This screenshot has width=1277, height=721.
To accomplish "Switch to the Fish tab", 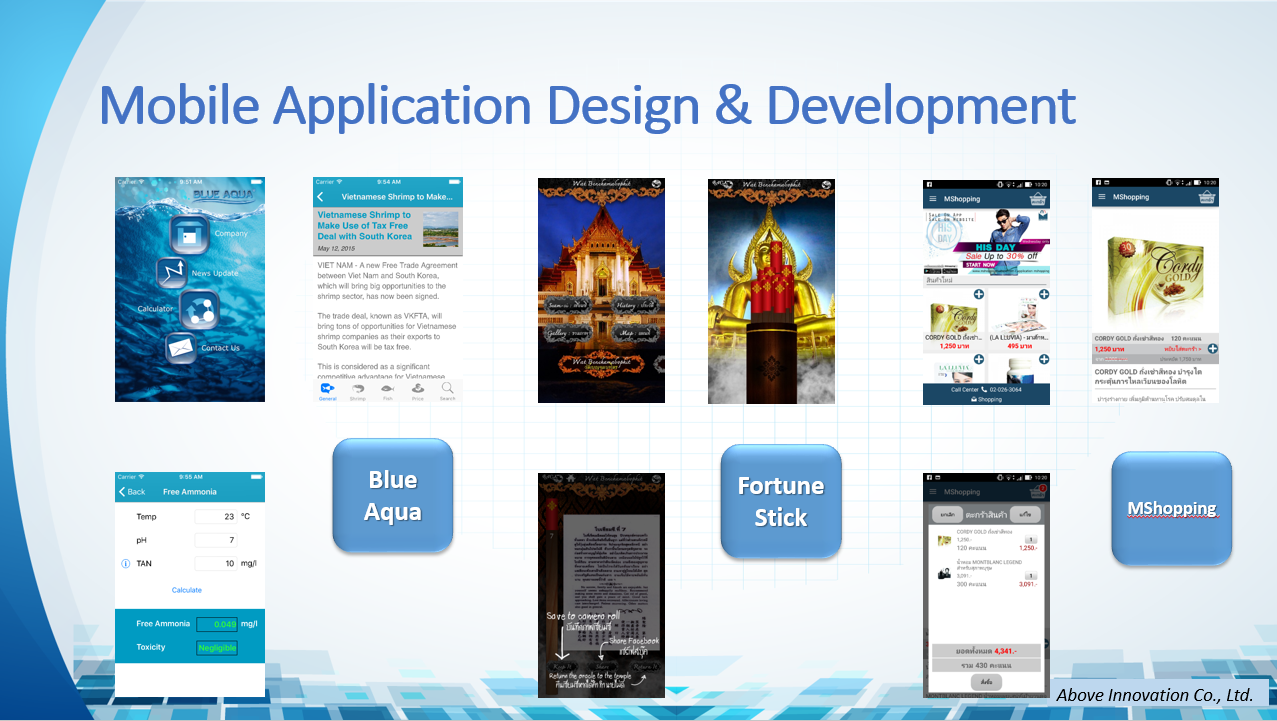I will tap(387, 391).
